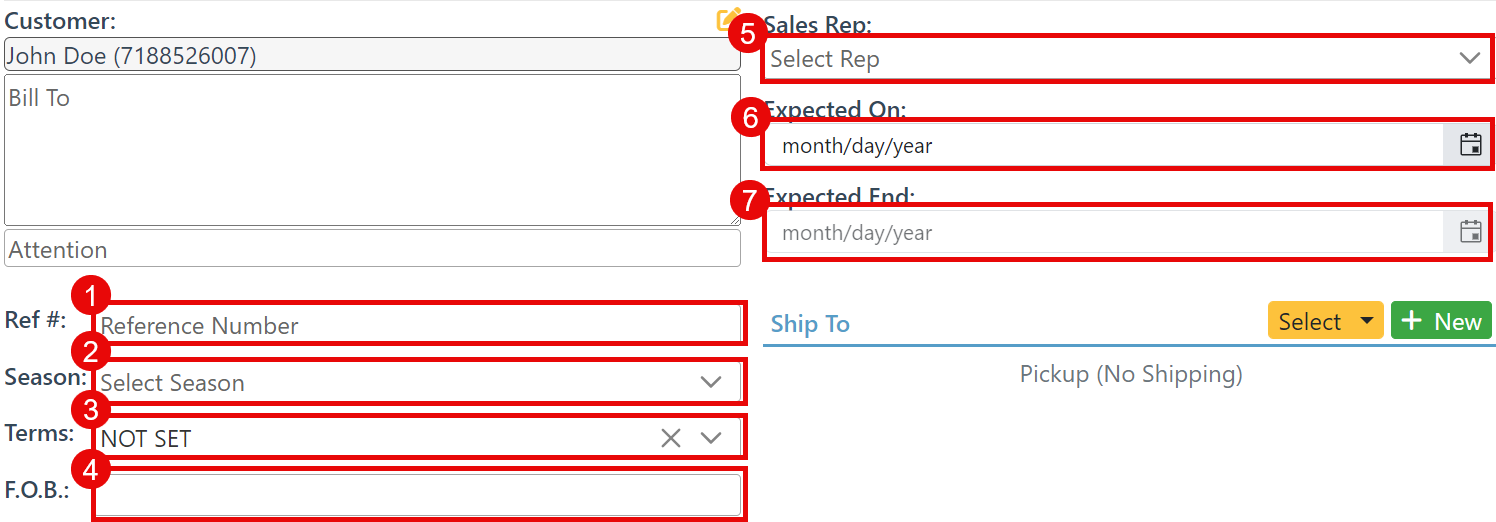1496x522 pixels.
Task: Click the Expected On date text field
Action: point(1100,146)
